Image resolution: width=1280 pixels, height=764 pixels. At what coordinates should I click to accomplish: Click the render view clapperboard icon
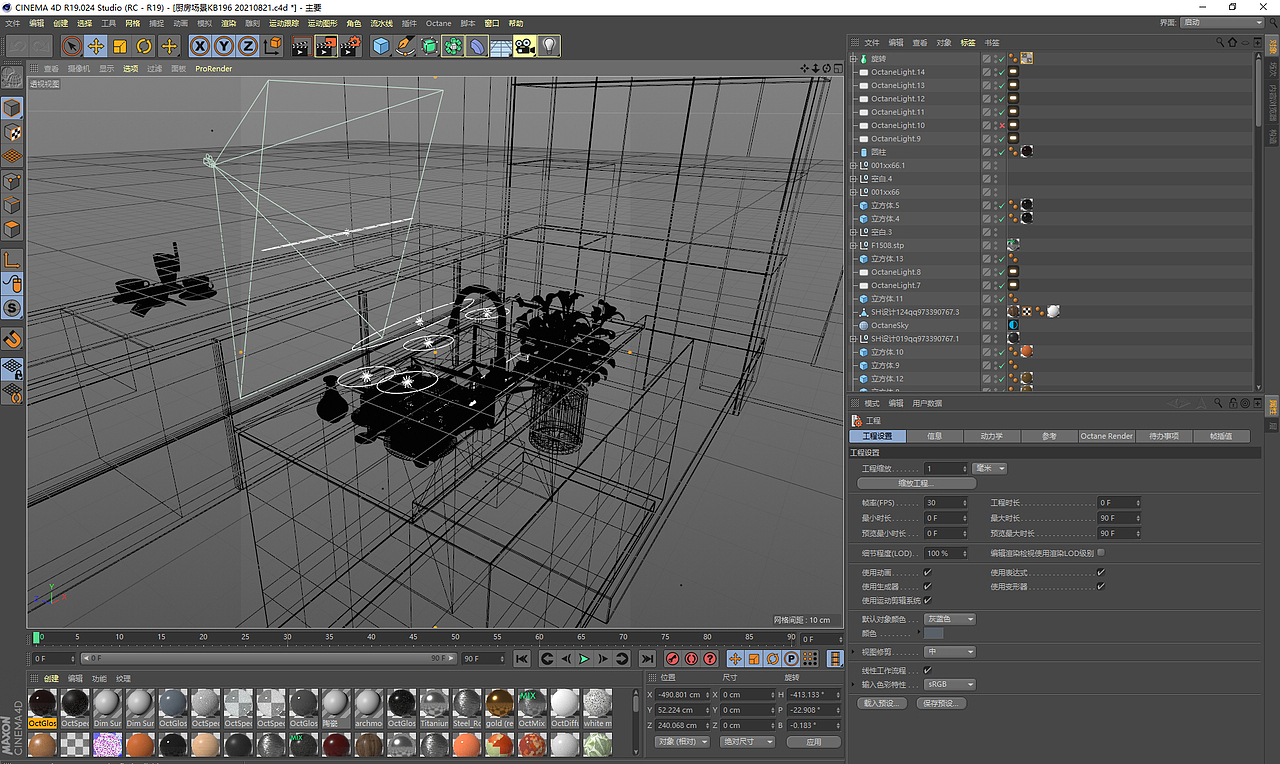[301, 46]
